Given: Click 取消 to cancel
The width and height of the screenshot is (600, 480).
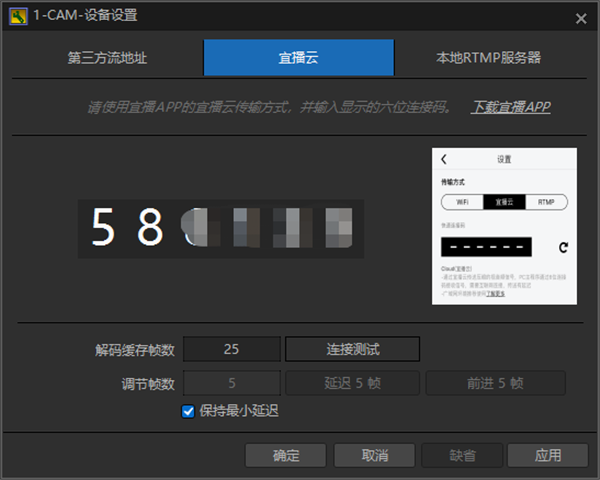Looking at the screenshot, I should [375, 455].
